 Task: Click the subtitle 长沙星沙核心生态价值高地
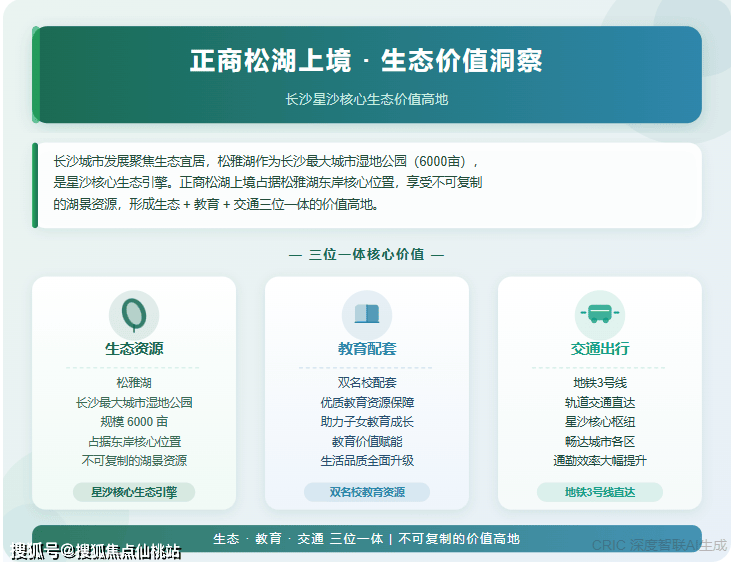[366, 99]
